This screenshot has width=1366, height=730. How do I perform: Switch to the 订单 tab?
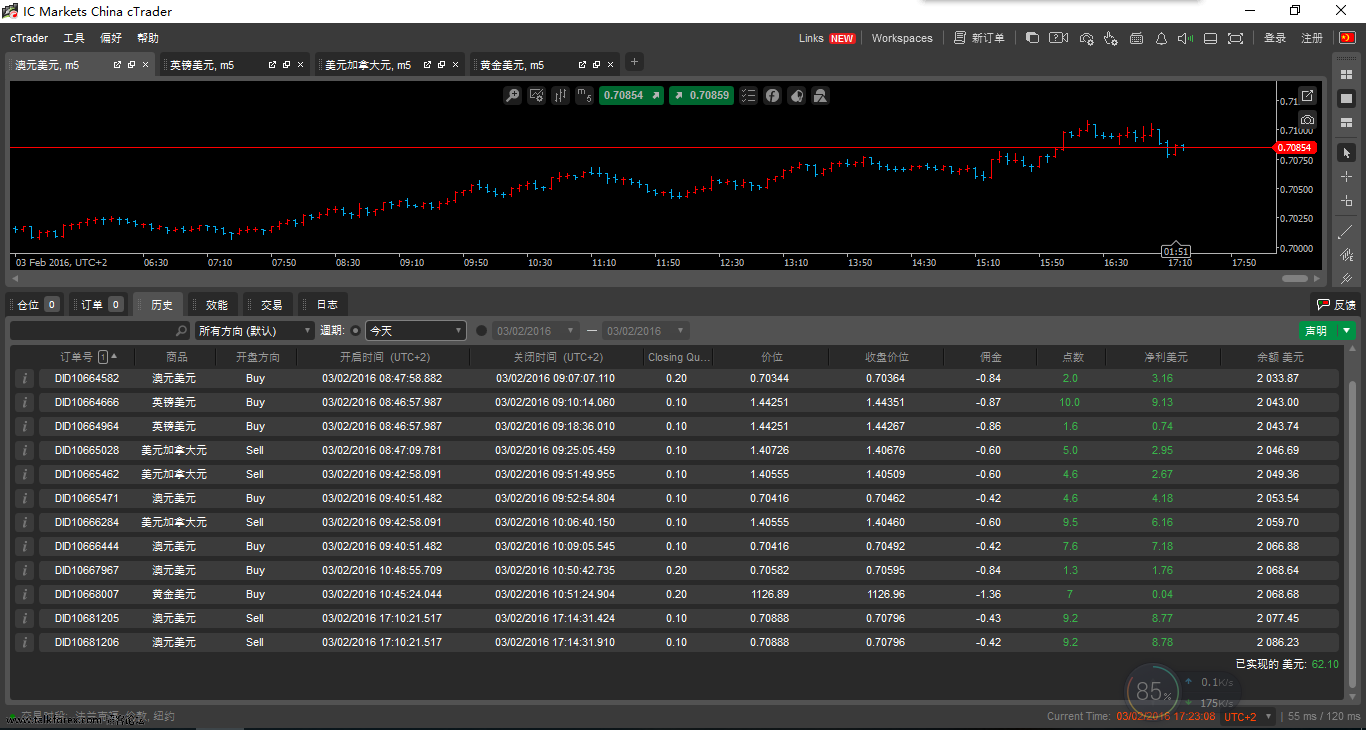98,305
